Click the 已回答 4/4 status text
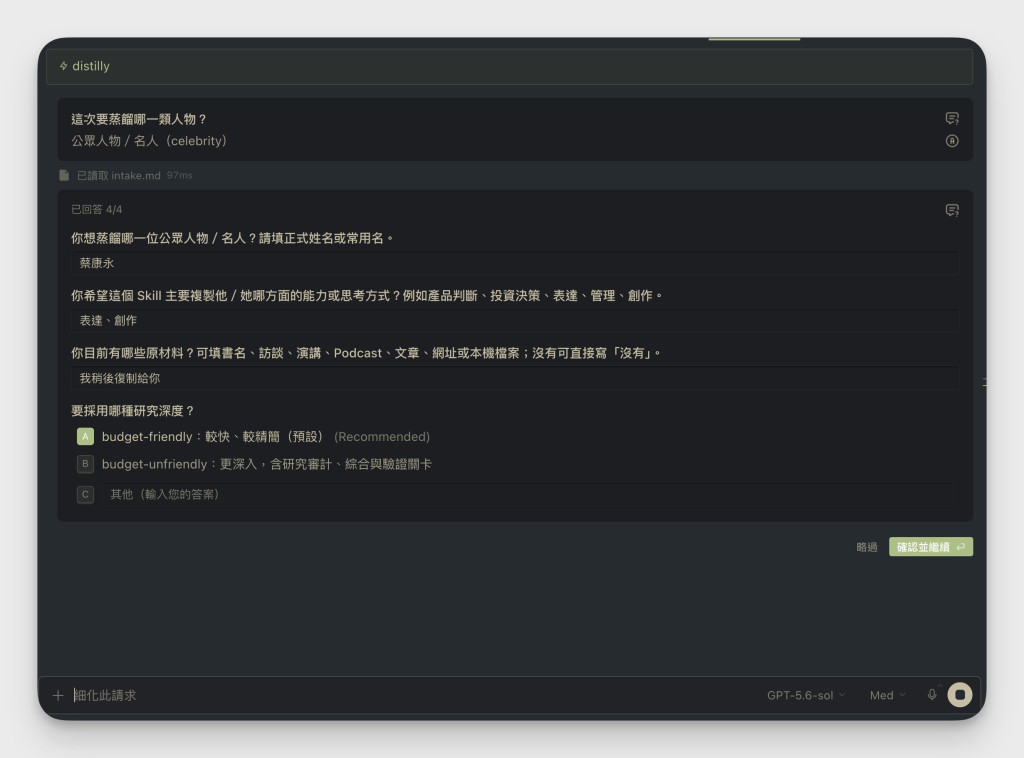Screen dimensions: 1024x758 [x=97, y=210]
